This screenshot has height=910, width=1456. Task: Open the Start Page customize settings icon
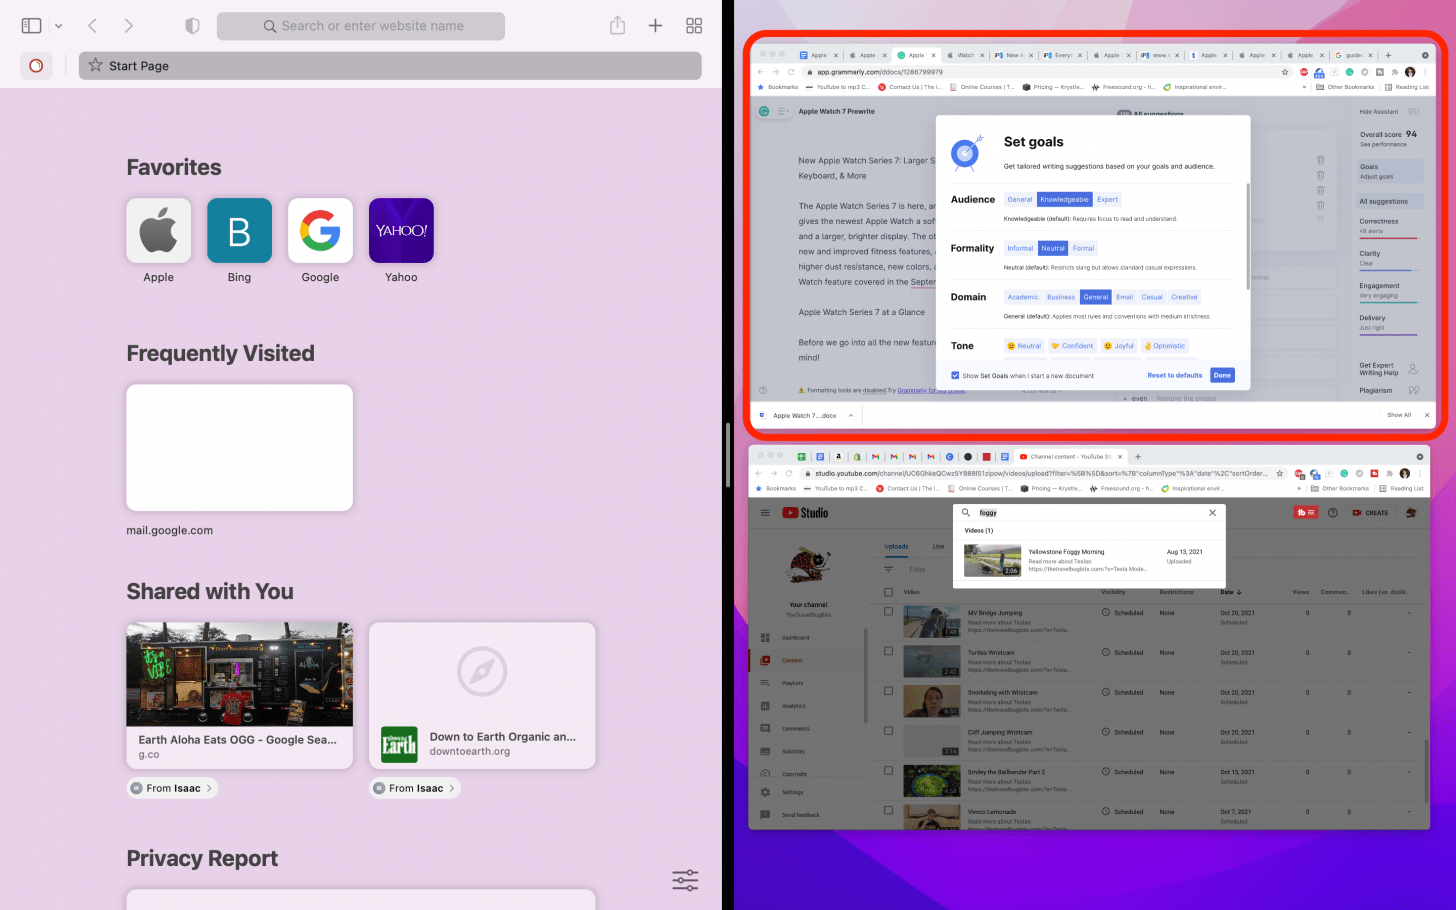(x=685, y=880)
